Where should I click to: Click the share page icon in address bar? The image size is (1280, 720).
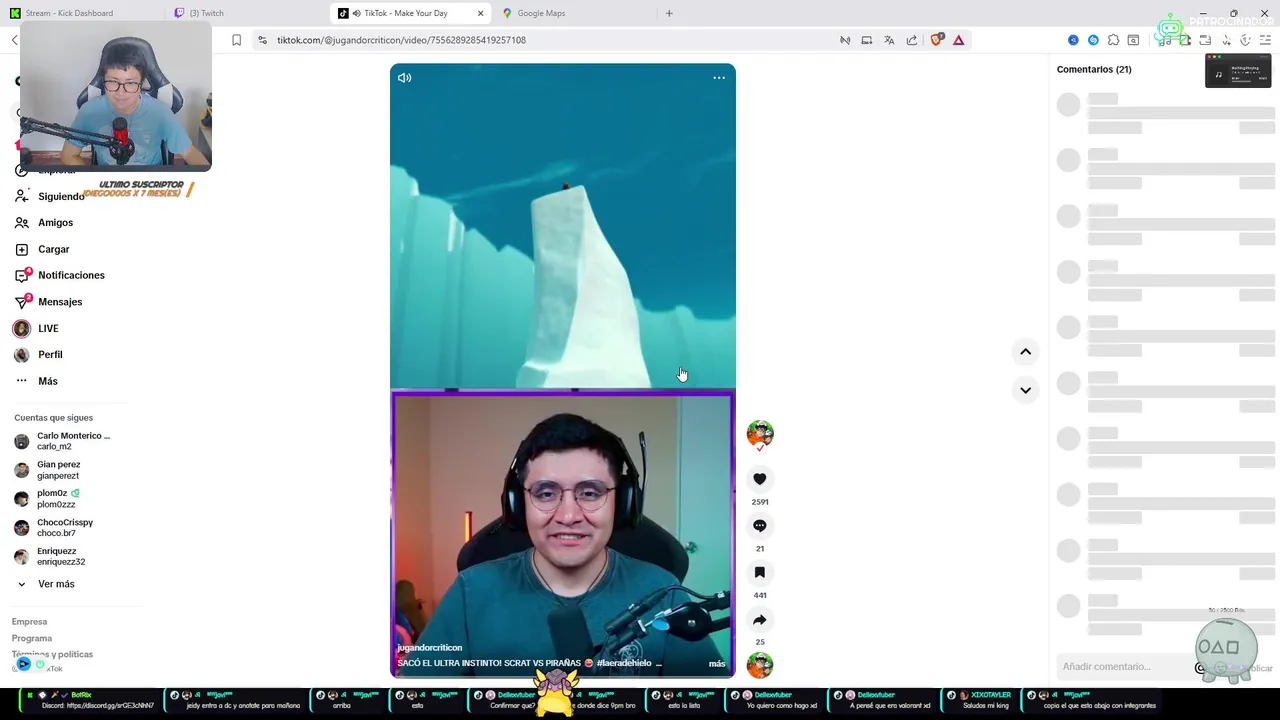[912, 40]
